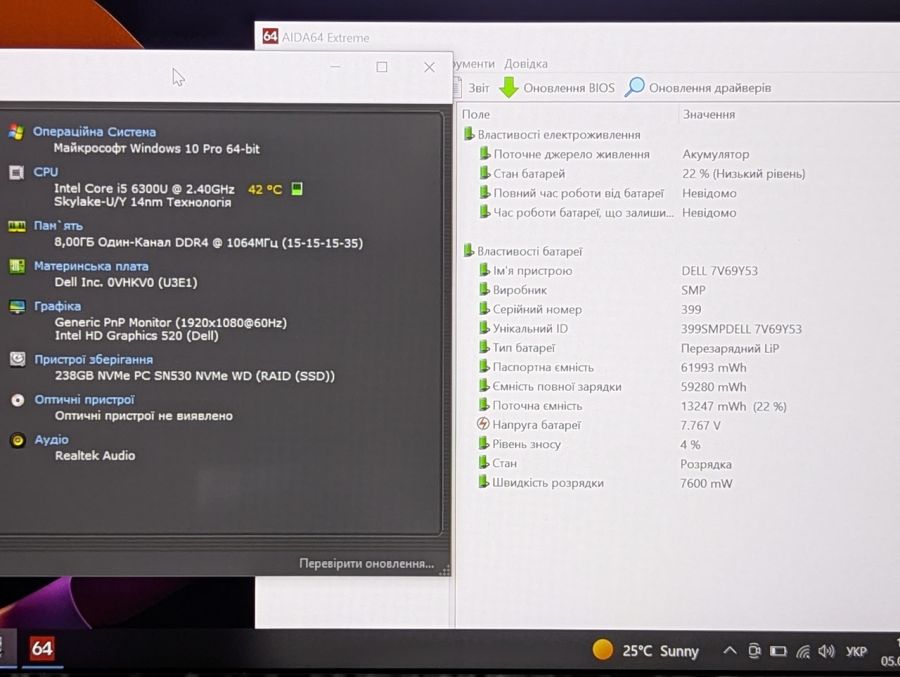Screen dimensions: 900x677
Task: Click the AIDA64 title bar logo icon
Action: [x=270, y=37]
